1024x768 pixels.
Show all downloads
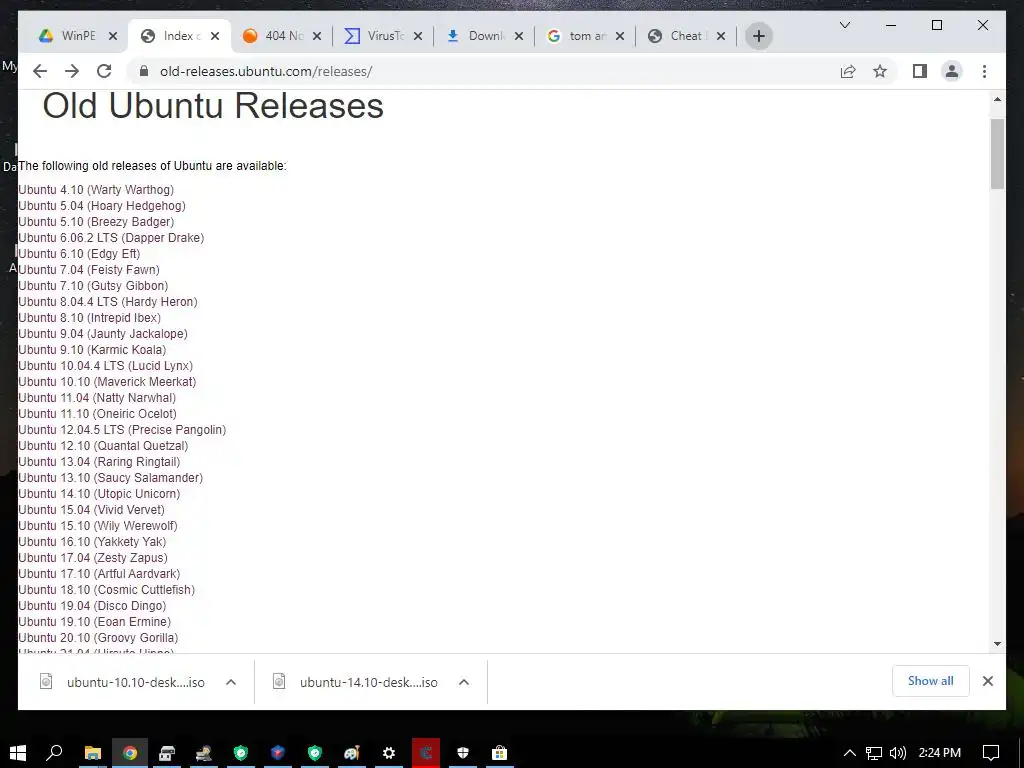click(931, 681)
